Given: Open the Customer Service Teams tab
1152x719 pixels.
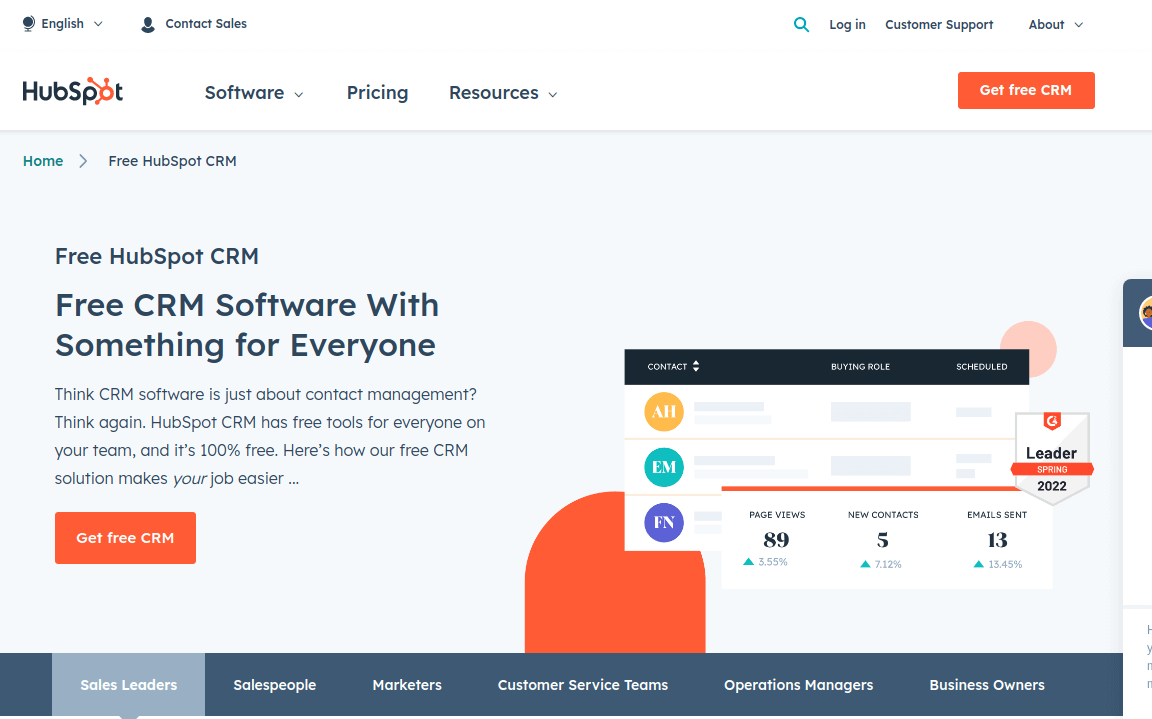Looking at the screenshot, I should tap(583, 684).
